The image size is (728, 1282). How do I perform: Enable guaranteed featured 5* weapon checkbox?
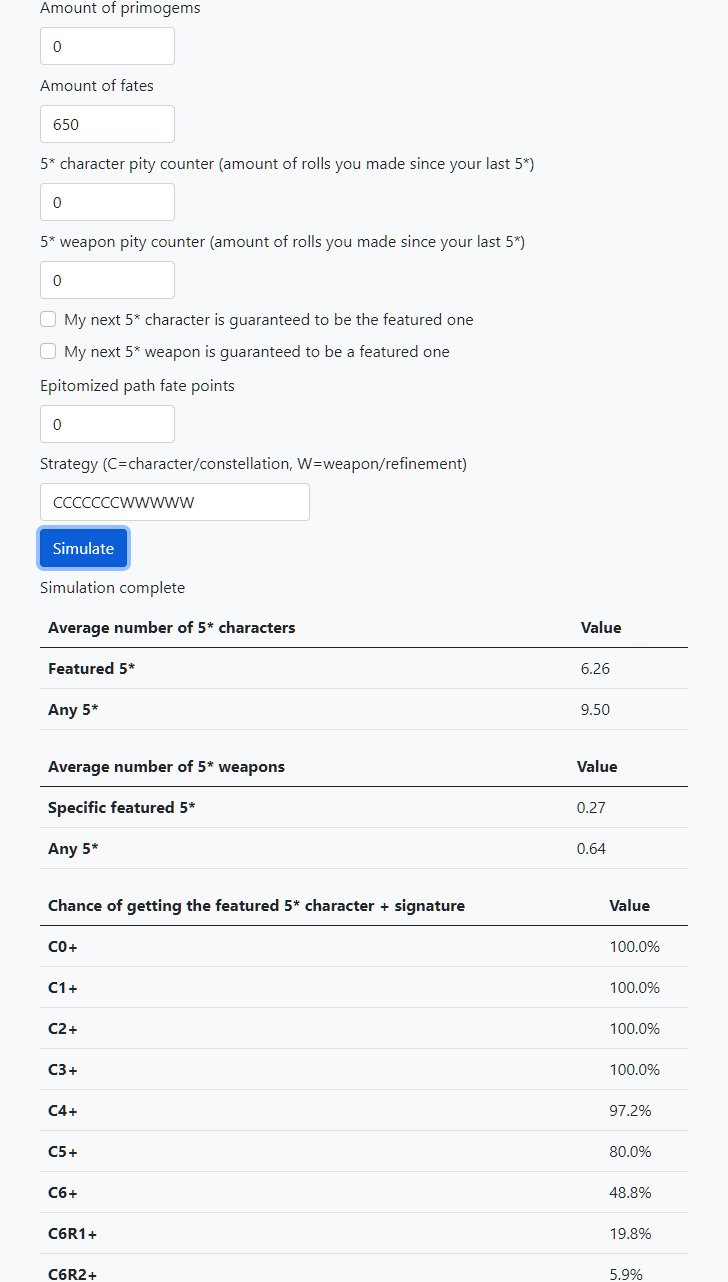48,352
